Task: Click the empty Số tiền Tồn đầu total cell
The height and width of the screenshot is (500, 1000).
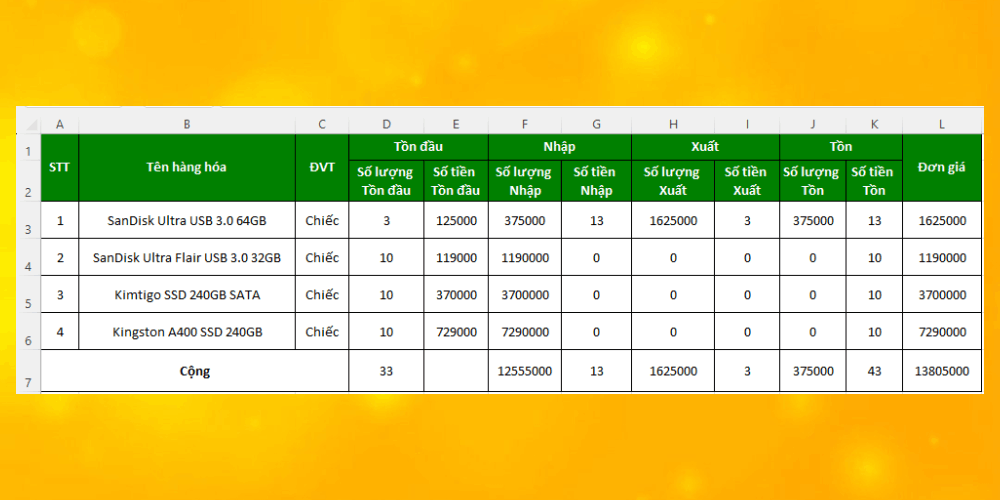Action: click(456, 371)
